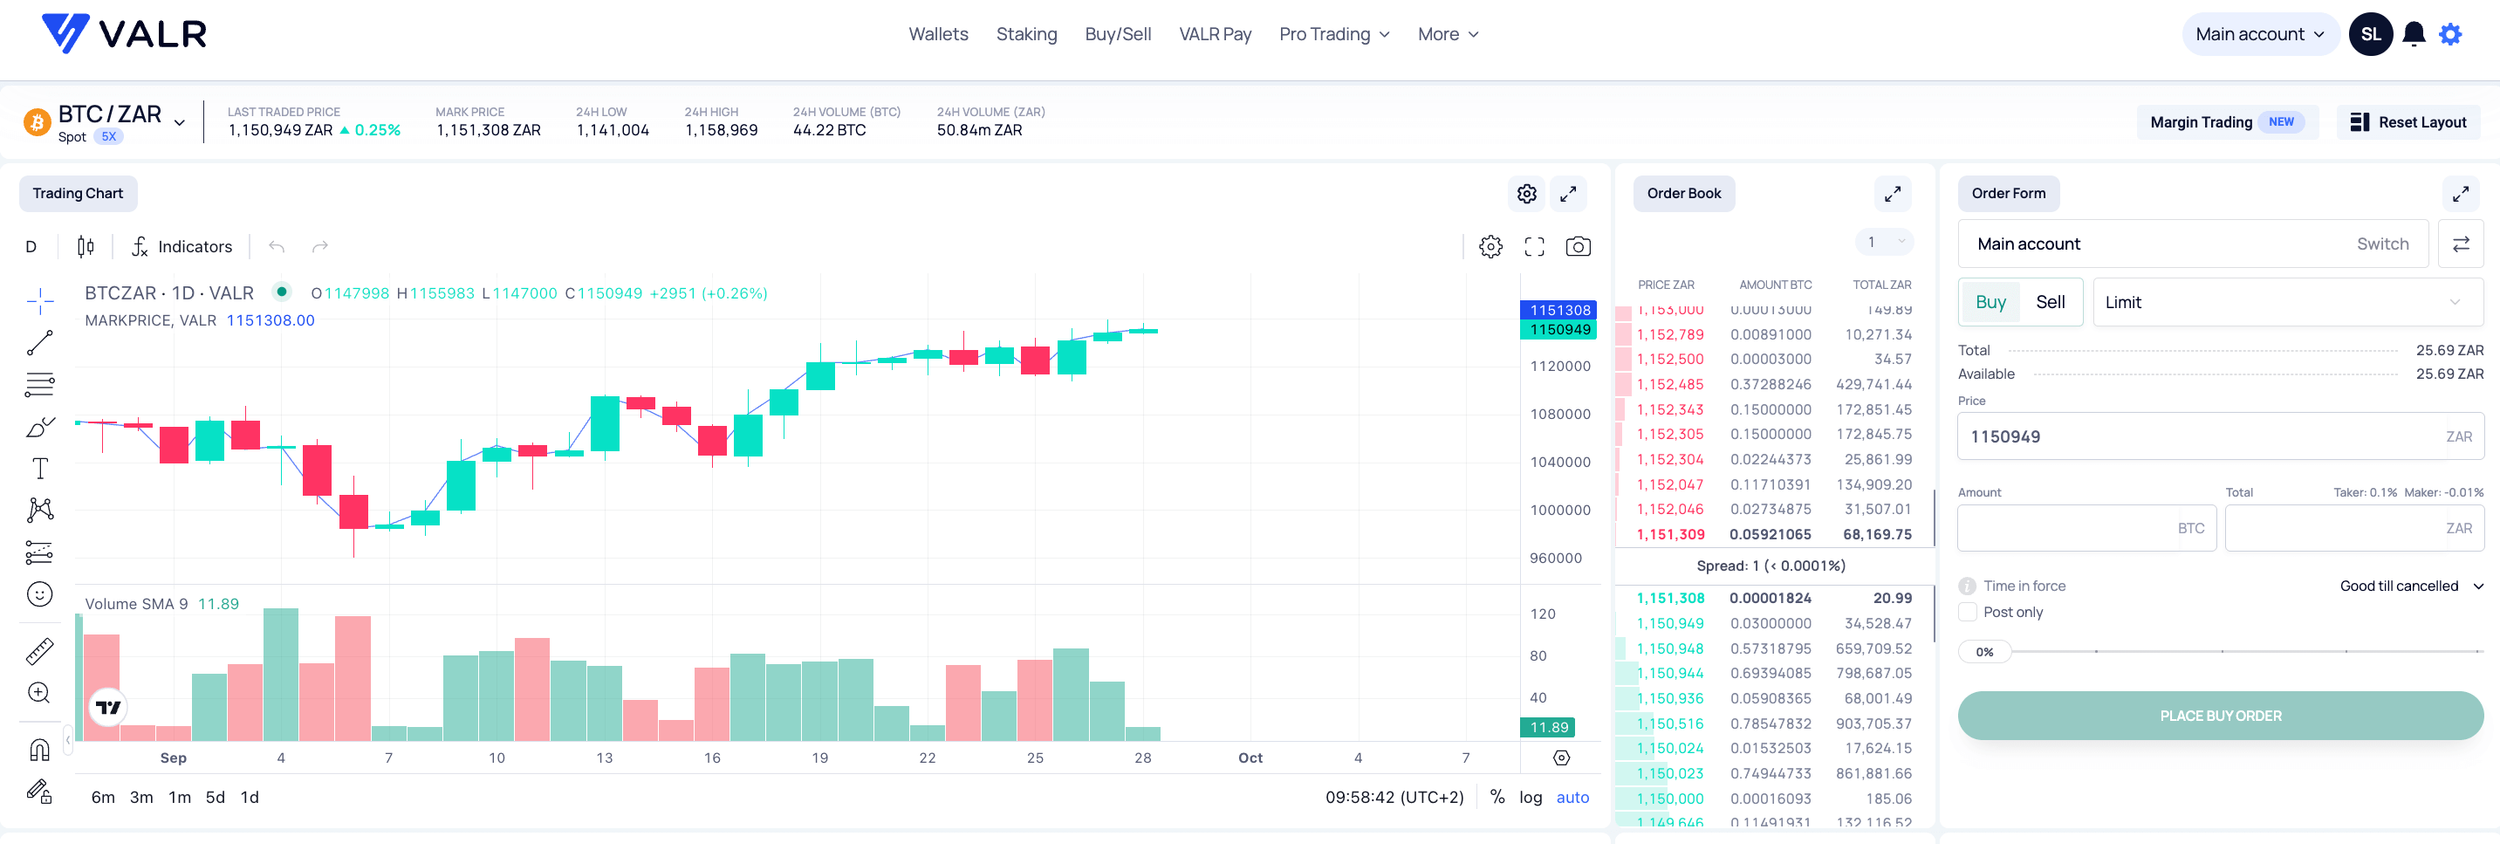
Task: Select the Buy side
Action: click(1990, 302)
